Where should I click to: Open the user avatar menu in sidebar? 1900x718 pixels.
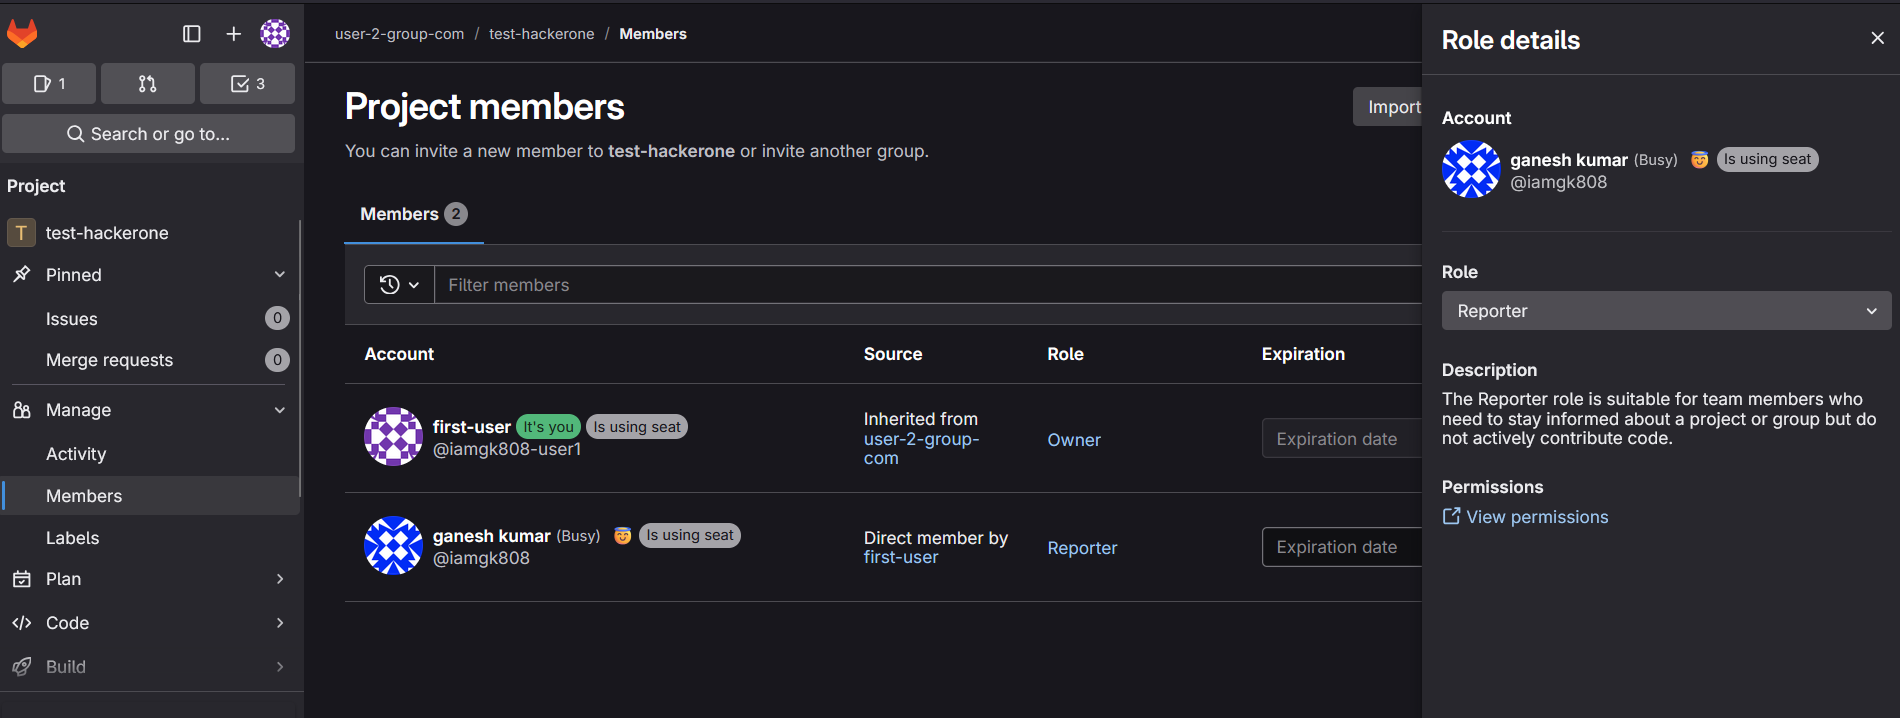[x=275, y=34]
